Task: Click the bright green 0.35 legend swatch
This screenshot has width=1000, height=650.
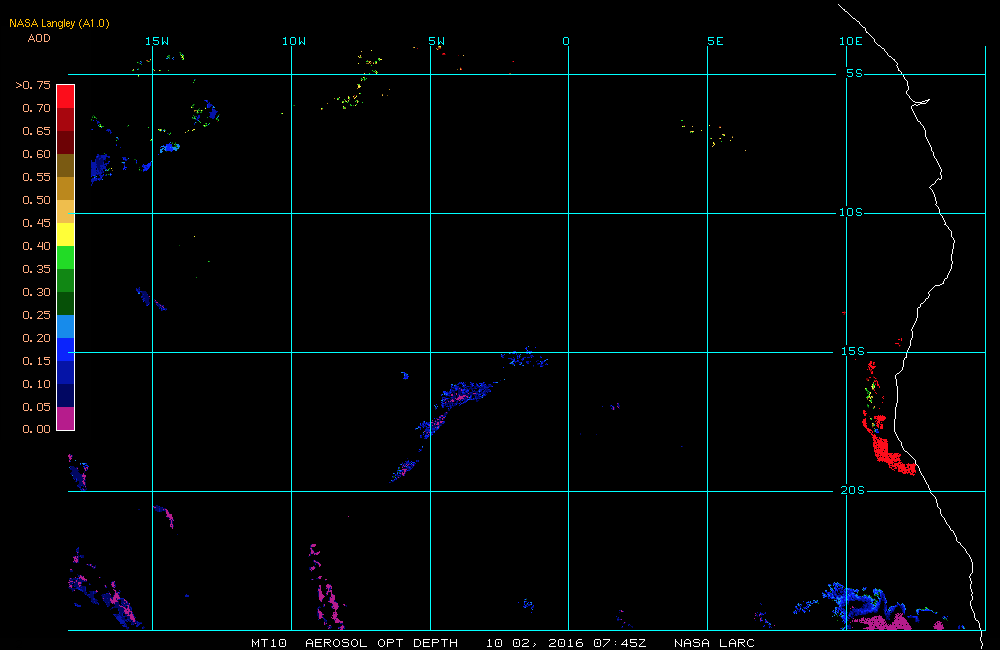Action: click(x=66, y=257)
